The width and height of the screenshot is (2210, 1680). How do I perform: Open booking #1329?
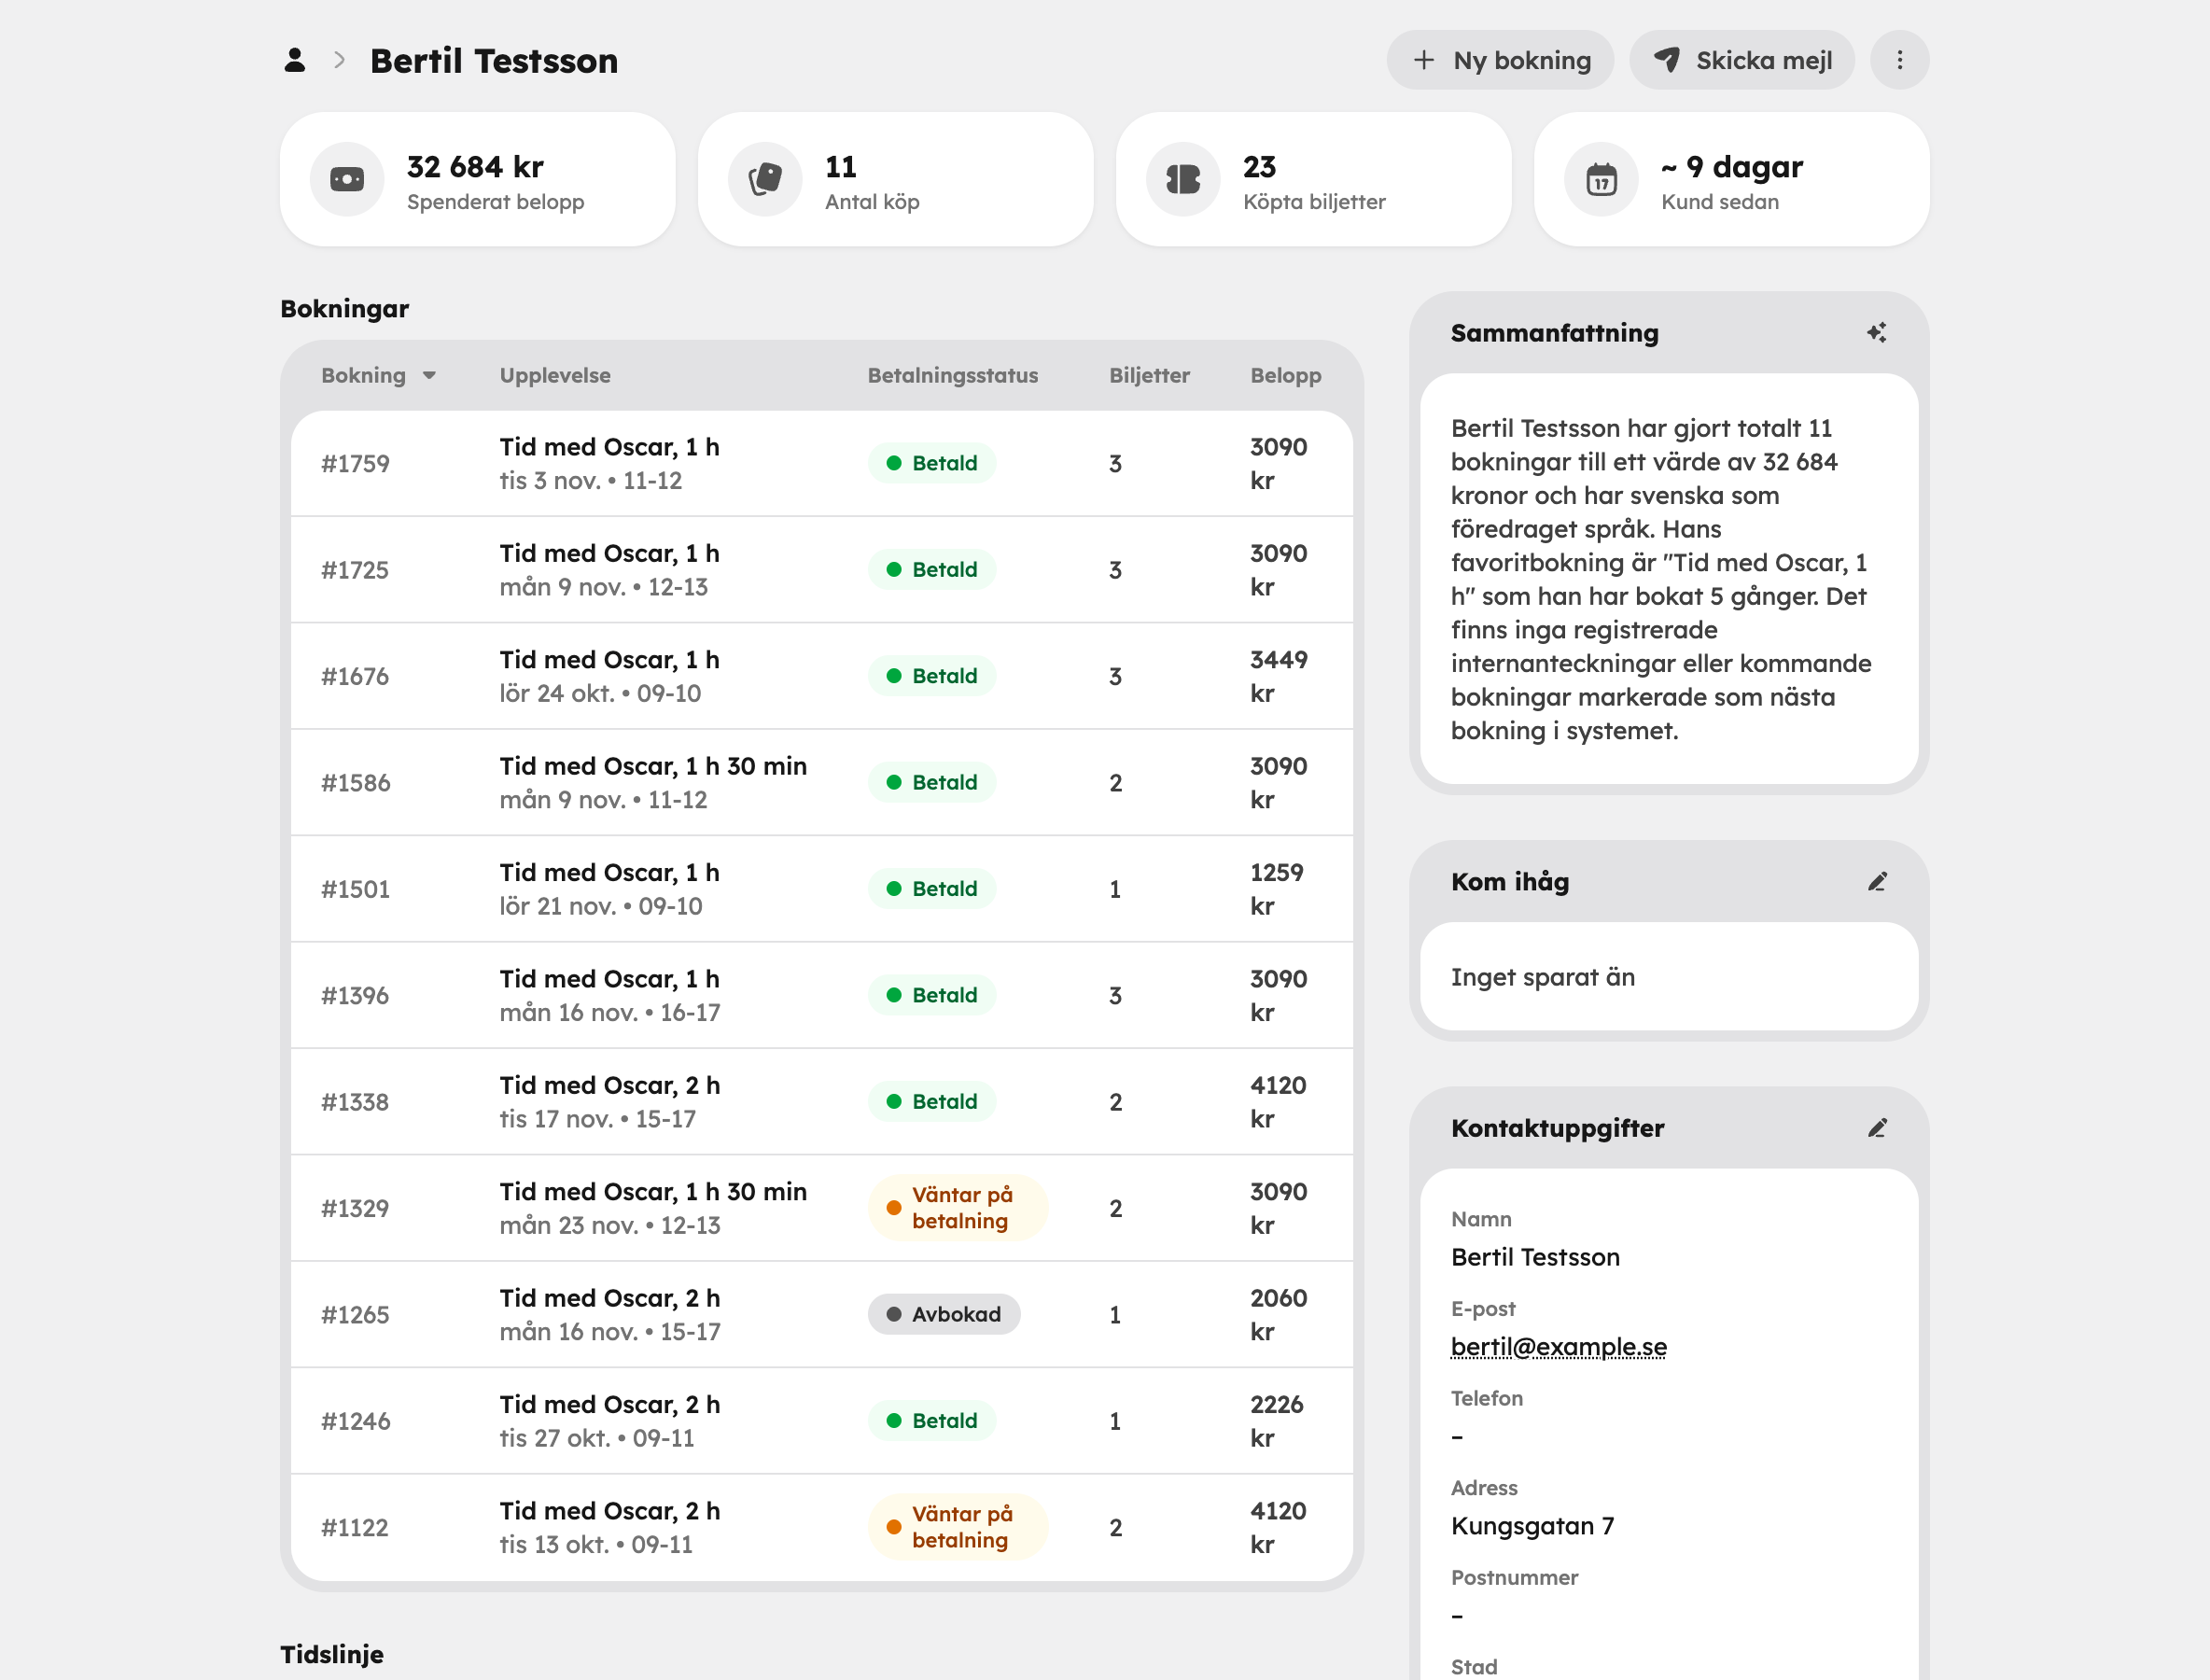coord(821,1208)
